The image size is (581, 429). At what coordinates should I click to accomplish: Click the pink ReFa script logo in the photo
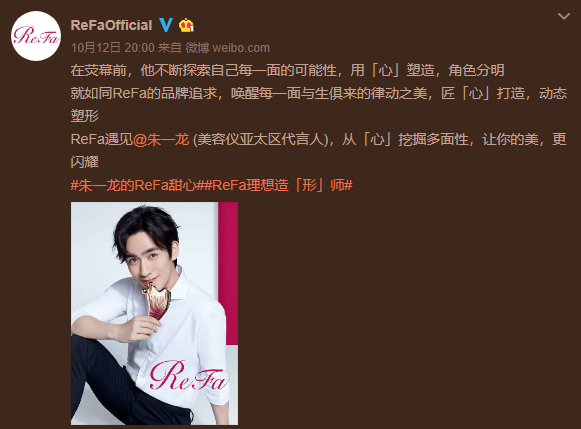click(x=188, y=376)
